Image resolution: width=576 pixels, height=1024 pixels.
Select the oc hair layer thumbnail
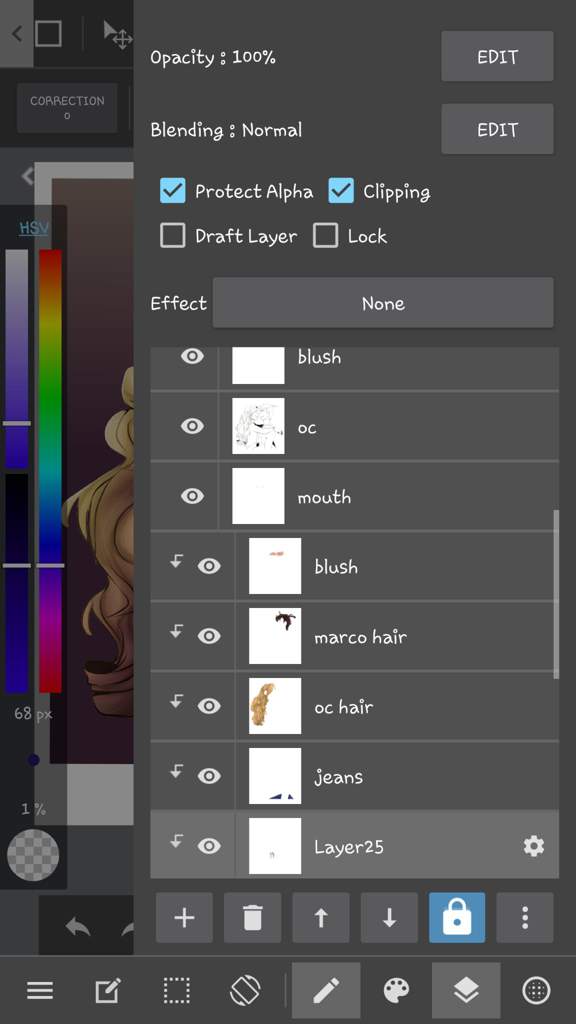click(275, 706)
